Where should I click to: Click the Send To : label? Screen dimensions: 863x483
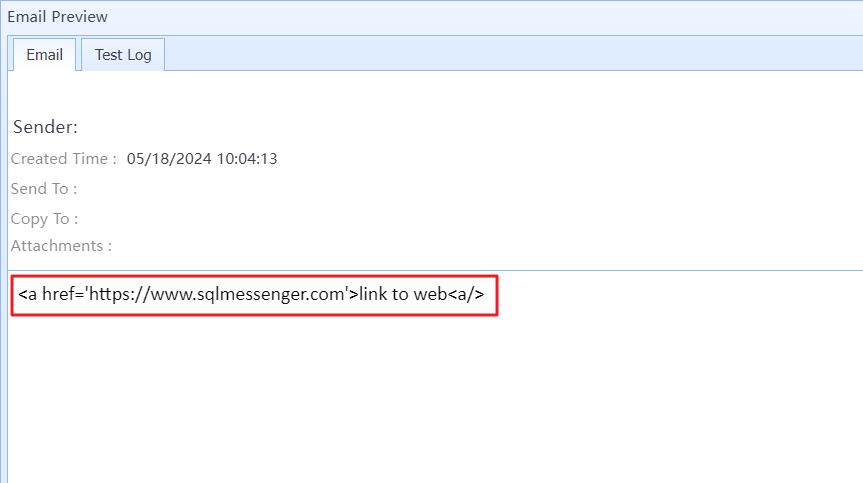(44, 189)
